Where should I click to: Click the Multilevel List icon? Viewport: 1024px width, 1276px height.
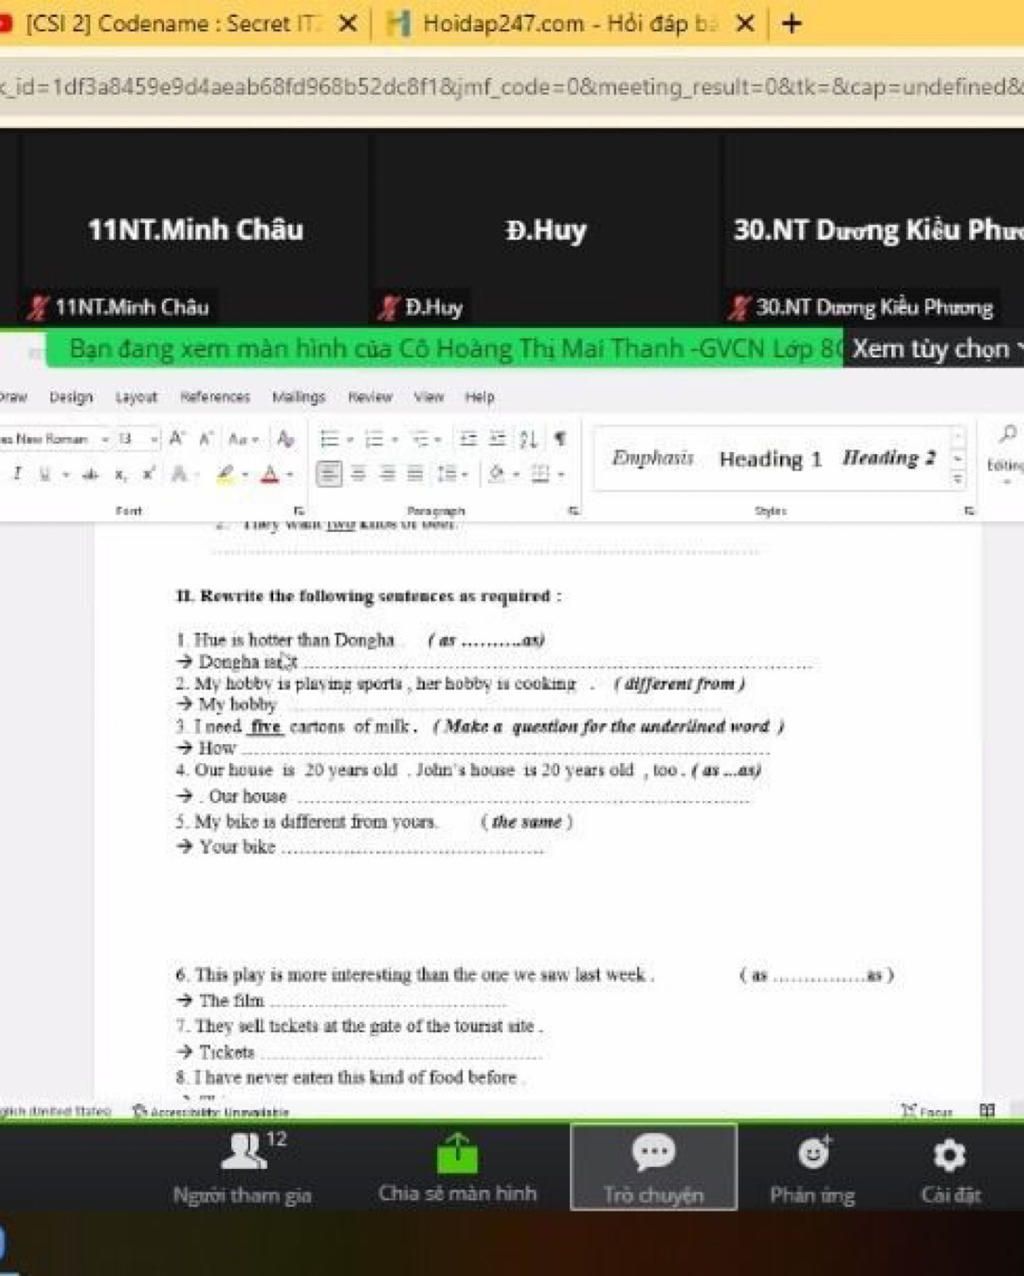point(419,439)
